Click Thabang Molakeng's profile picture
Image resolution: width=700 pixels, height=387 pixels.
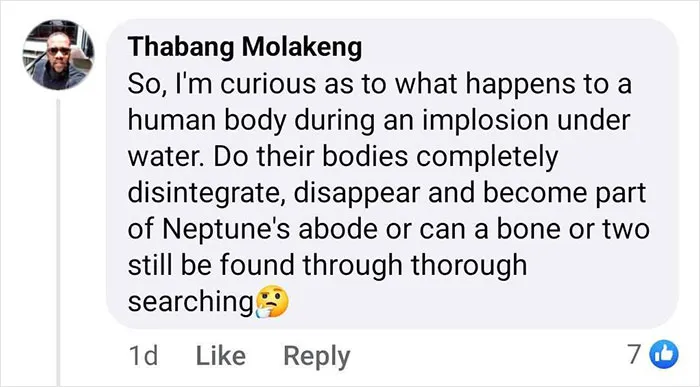(x=58, y=55)
